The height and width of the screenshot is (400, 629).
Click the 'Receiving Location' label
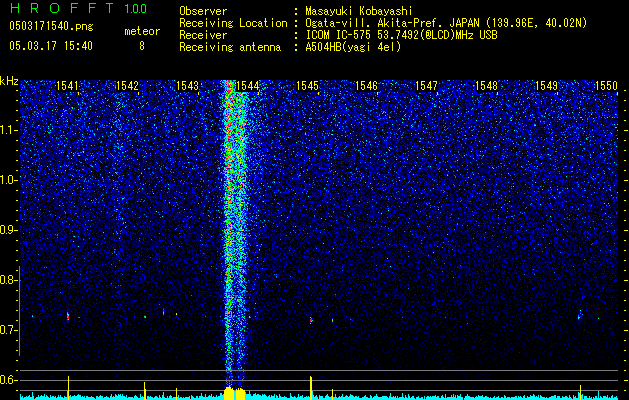pyautogui.click(x=233, y=23)
